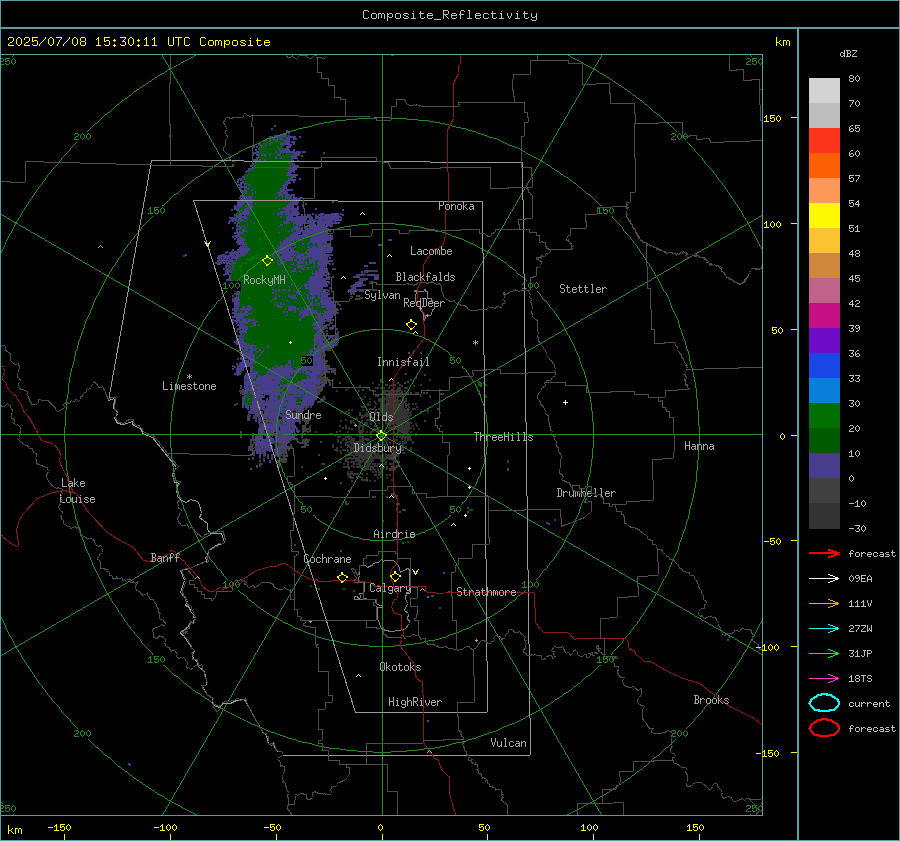Click the Vulcan town label
The image size is (900, 841).
click(x=508, y=743)
